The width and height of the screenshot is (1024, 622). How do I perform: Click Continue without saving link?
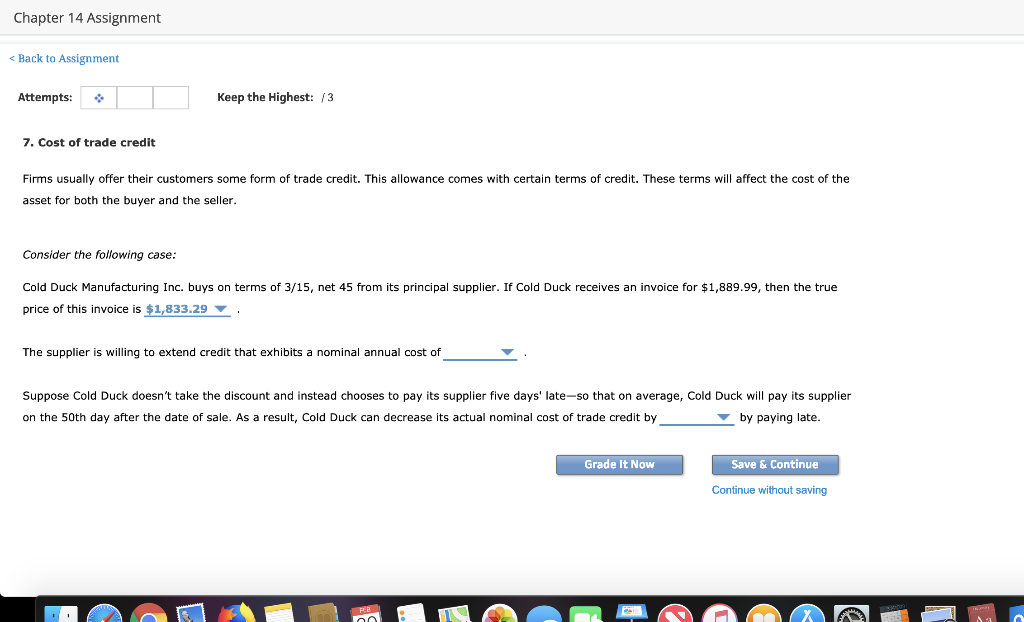tap(769, 490)
